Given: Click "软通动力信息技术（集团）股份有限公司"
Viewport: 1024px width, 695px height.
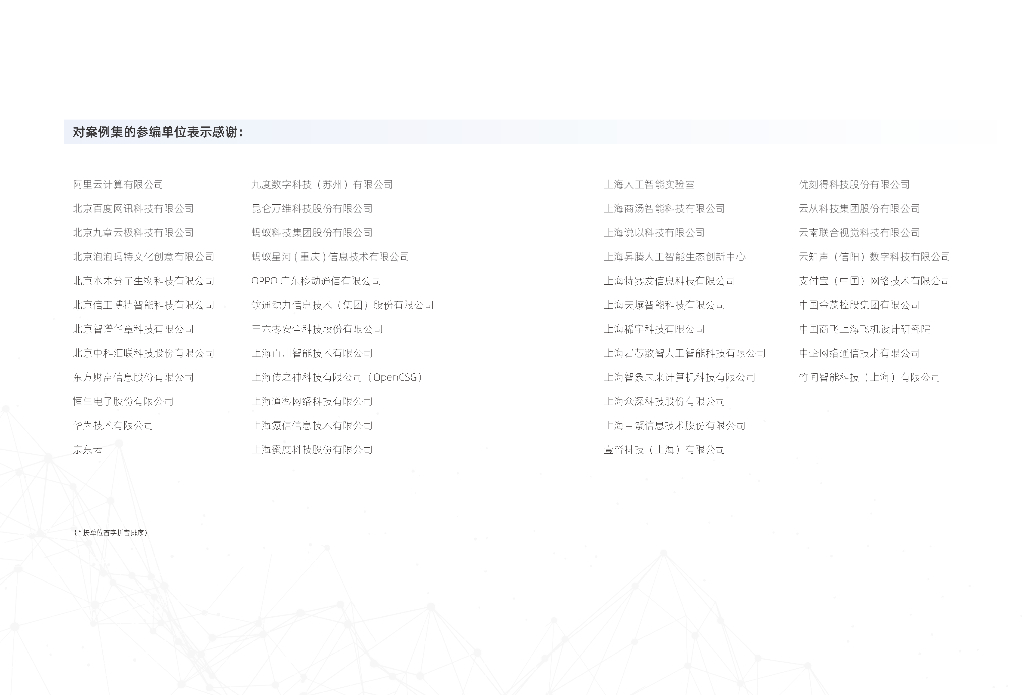Looking at the screenshot, I should point(343,305).
